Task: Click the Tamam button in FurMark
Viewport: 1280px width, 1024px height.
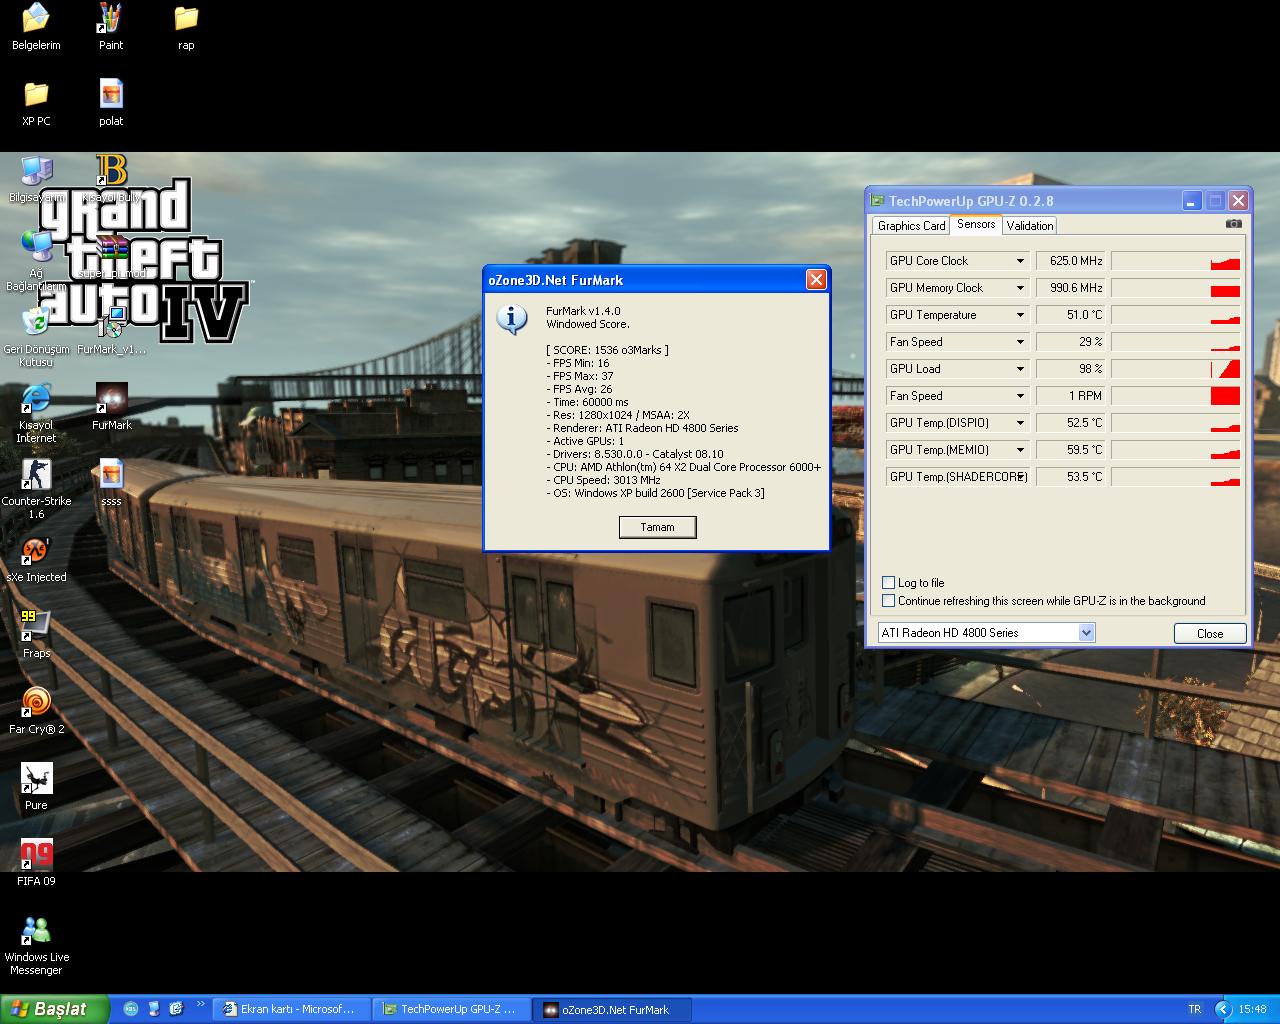Action: click(657, 527)
